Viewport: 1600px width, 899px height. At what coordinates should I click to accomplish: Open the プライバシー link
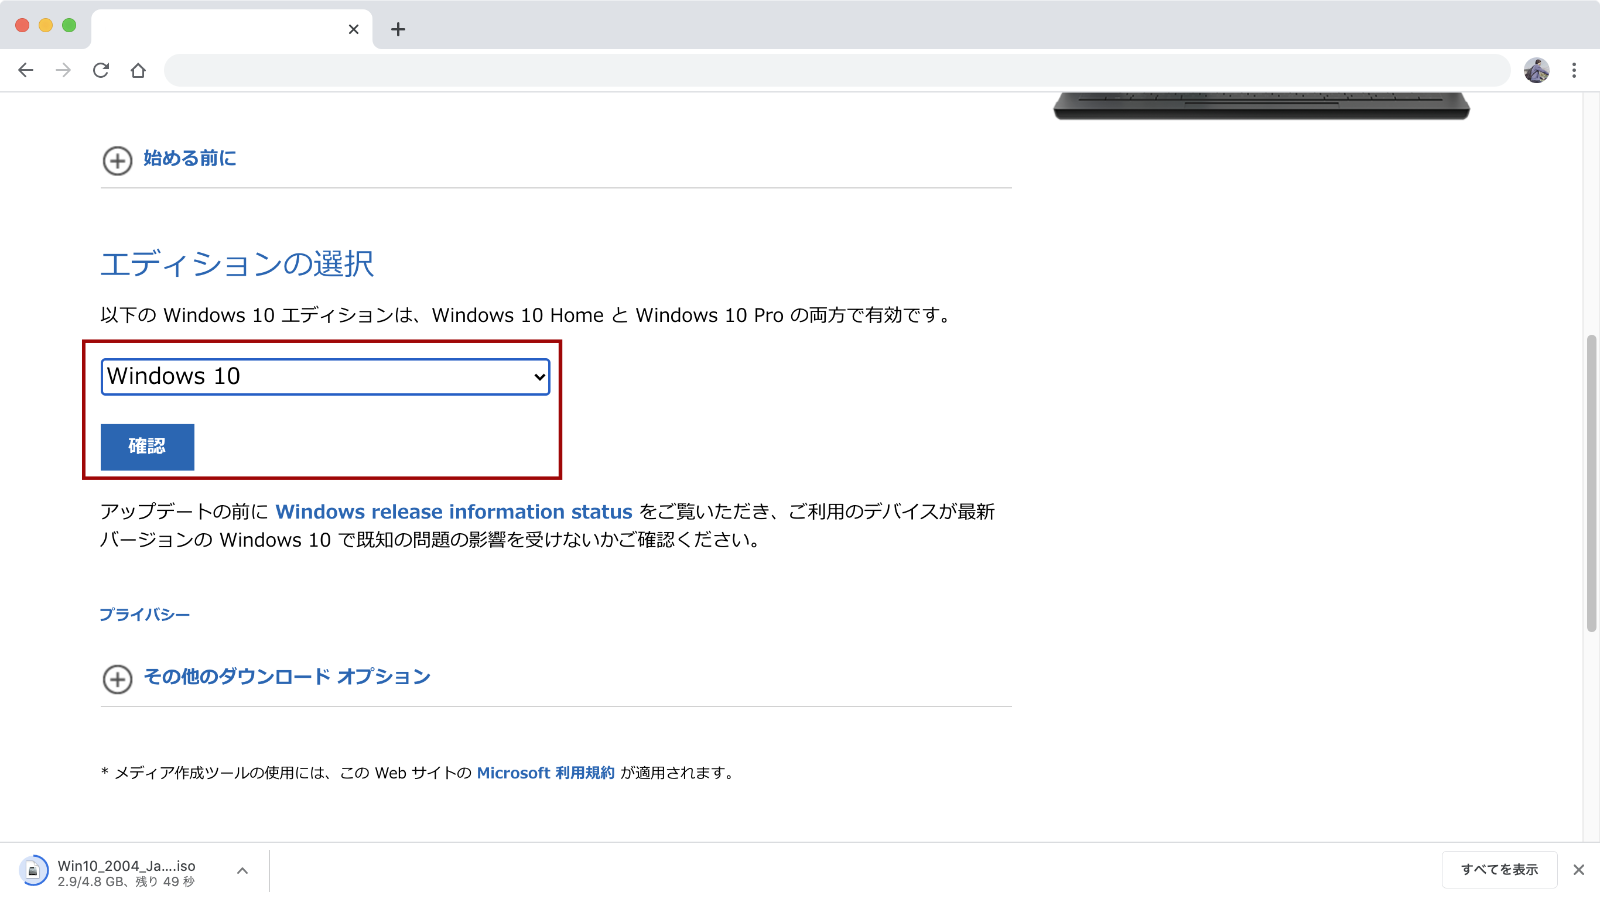tap(144, 614)
